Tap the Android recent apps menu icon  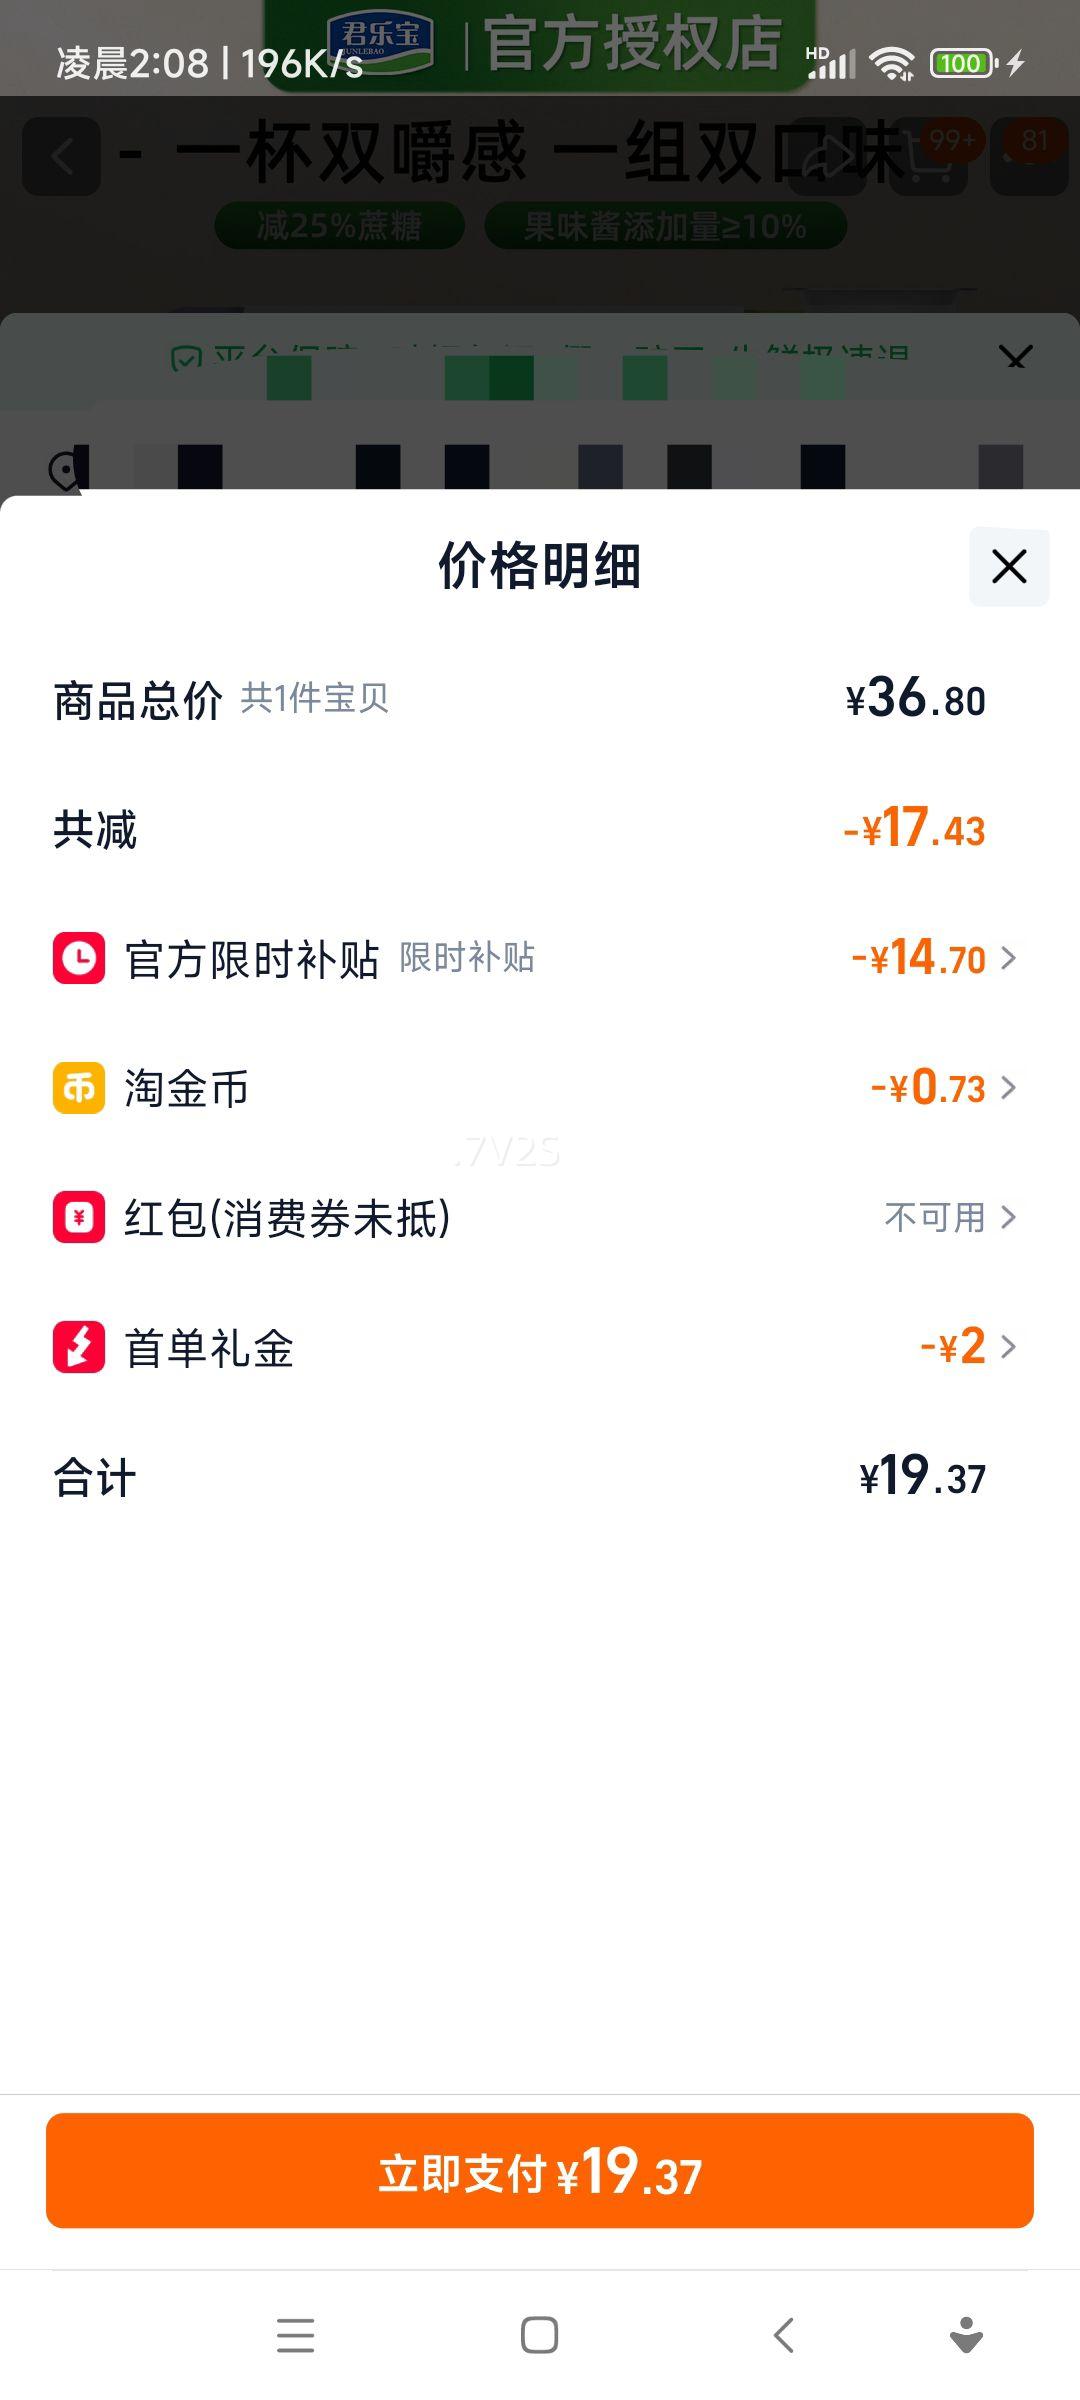[295, 2335]
